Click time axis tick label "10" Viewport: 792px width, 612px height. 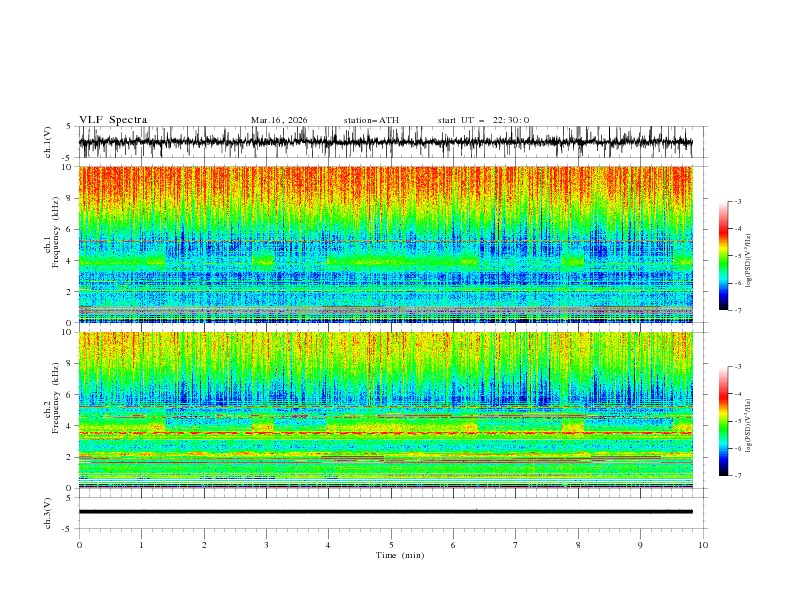703,545
